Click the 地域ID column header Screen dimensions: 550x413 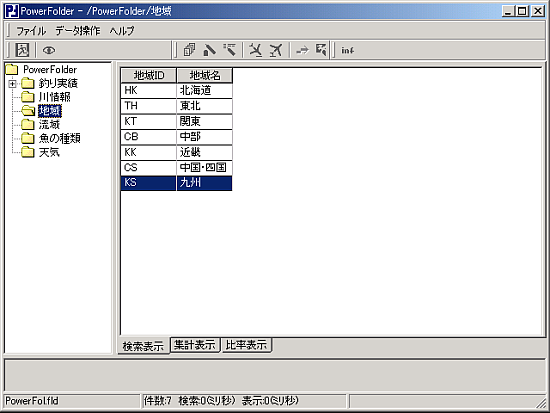coord(149,75)
